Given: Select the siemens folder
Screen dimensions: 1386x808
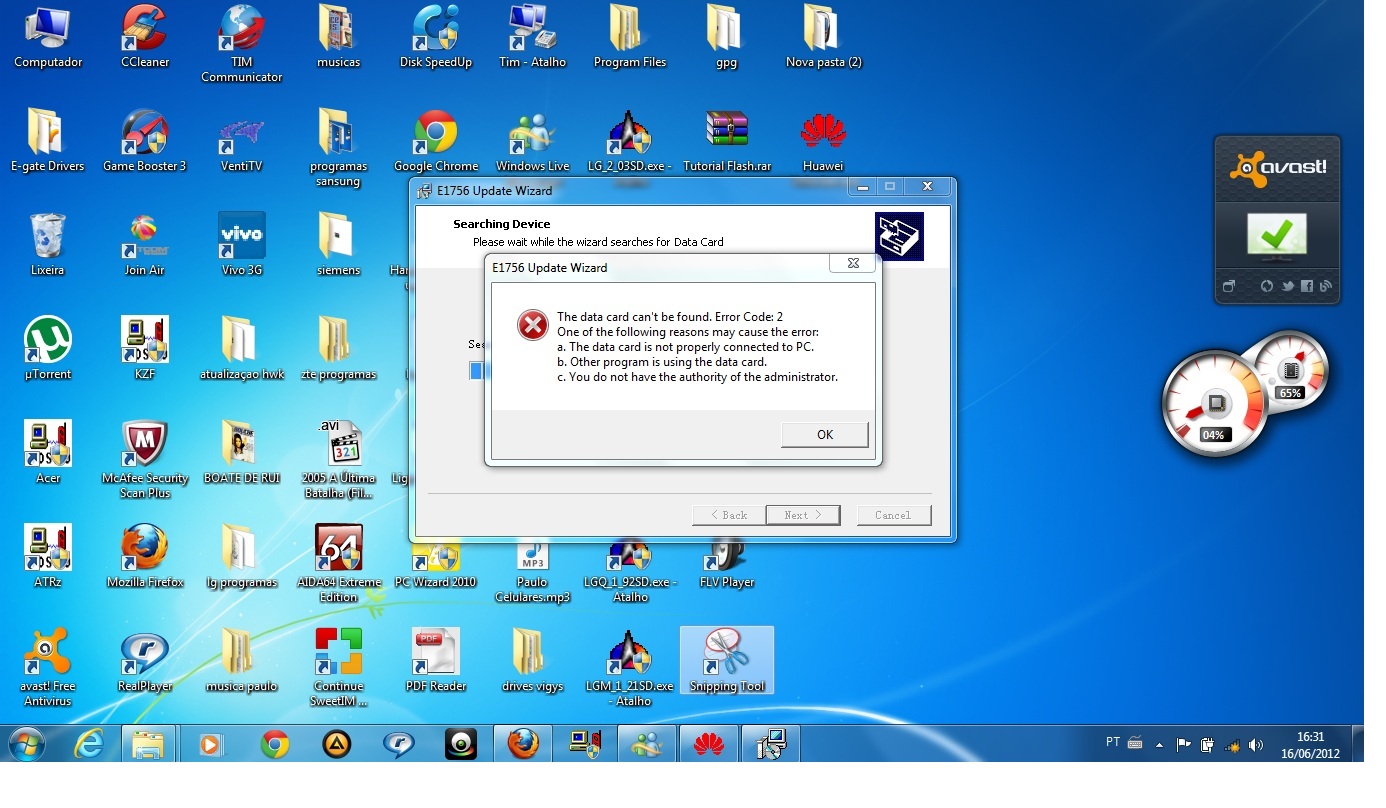Looking at the screenshot, I should (338, 246).
